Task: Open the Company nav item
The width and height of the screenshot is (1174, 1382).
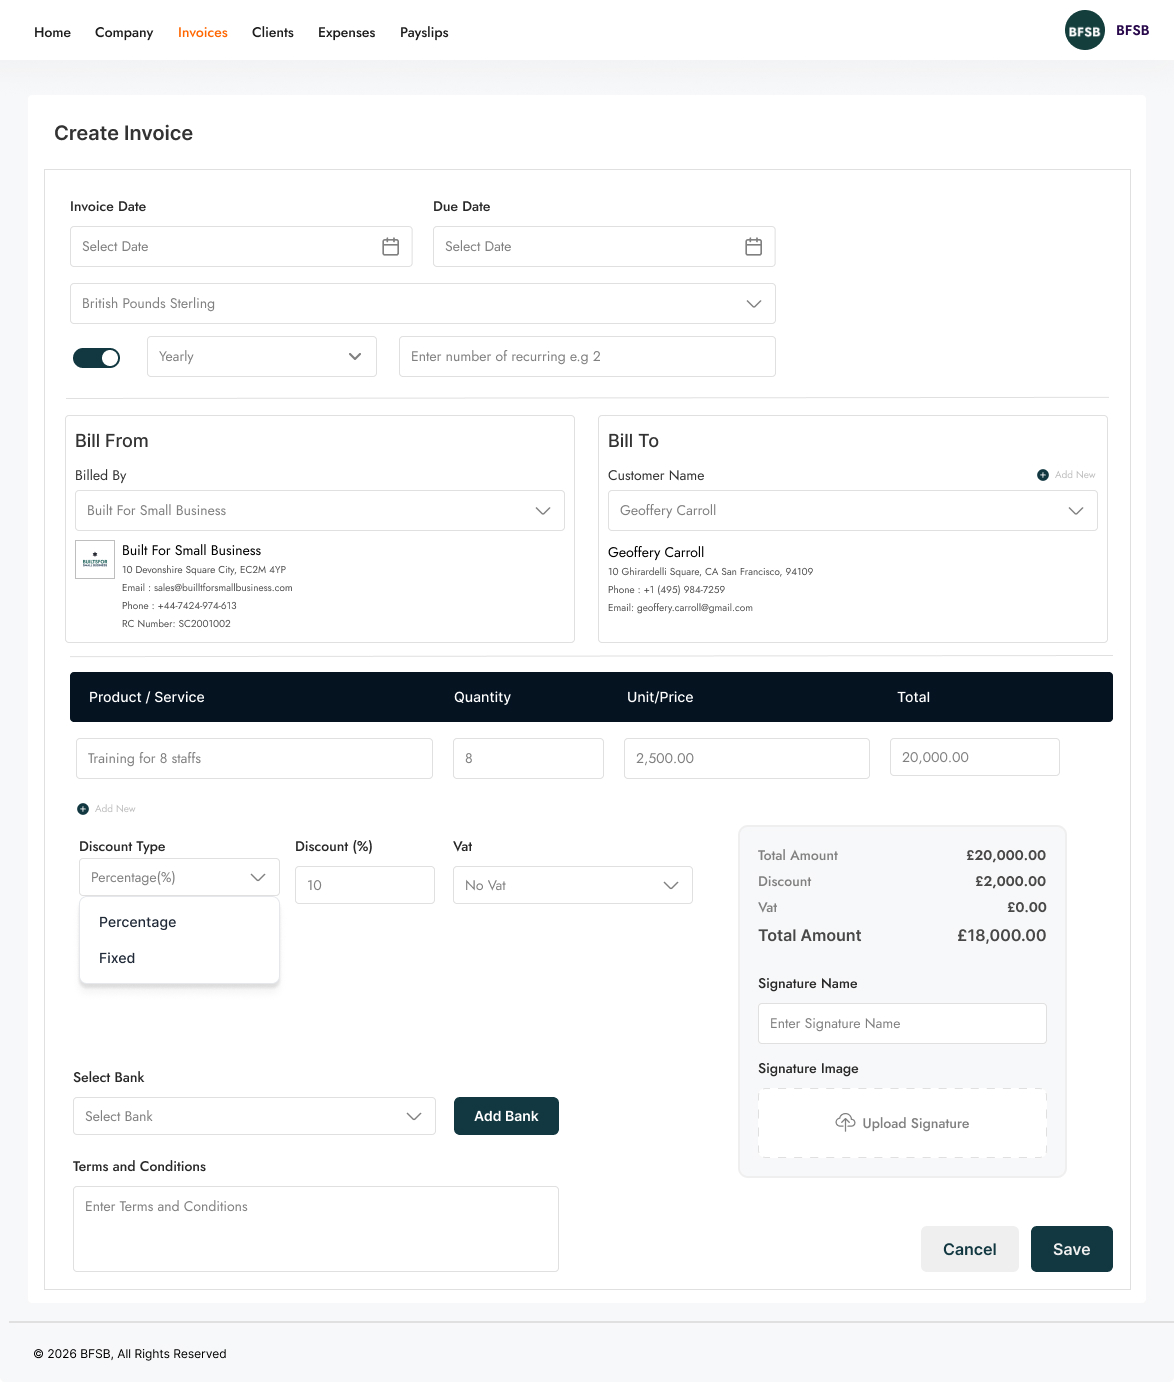Action: [x=124, y=32]
